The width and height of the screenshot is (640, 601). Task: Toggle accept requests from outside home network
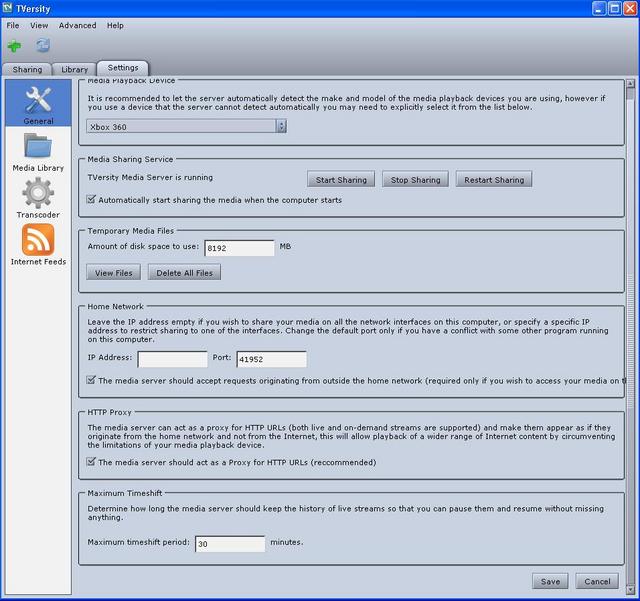92,380
